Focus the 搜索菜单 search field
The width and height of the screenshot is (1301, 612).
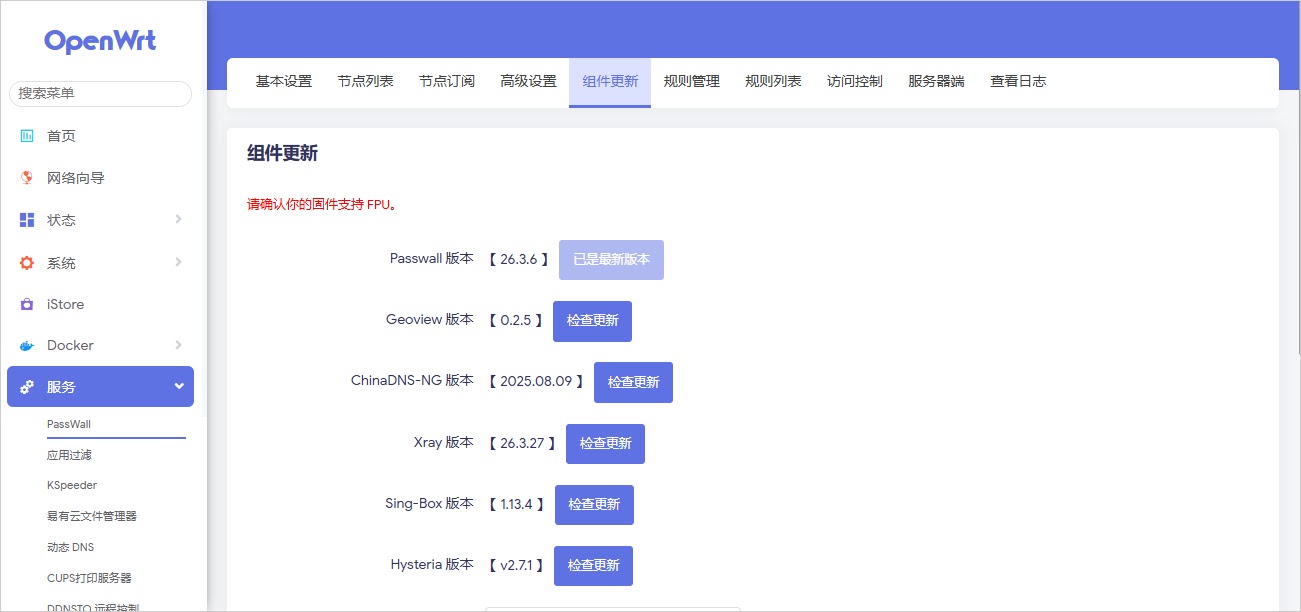100,93
